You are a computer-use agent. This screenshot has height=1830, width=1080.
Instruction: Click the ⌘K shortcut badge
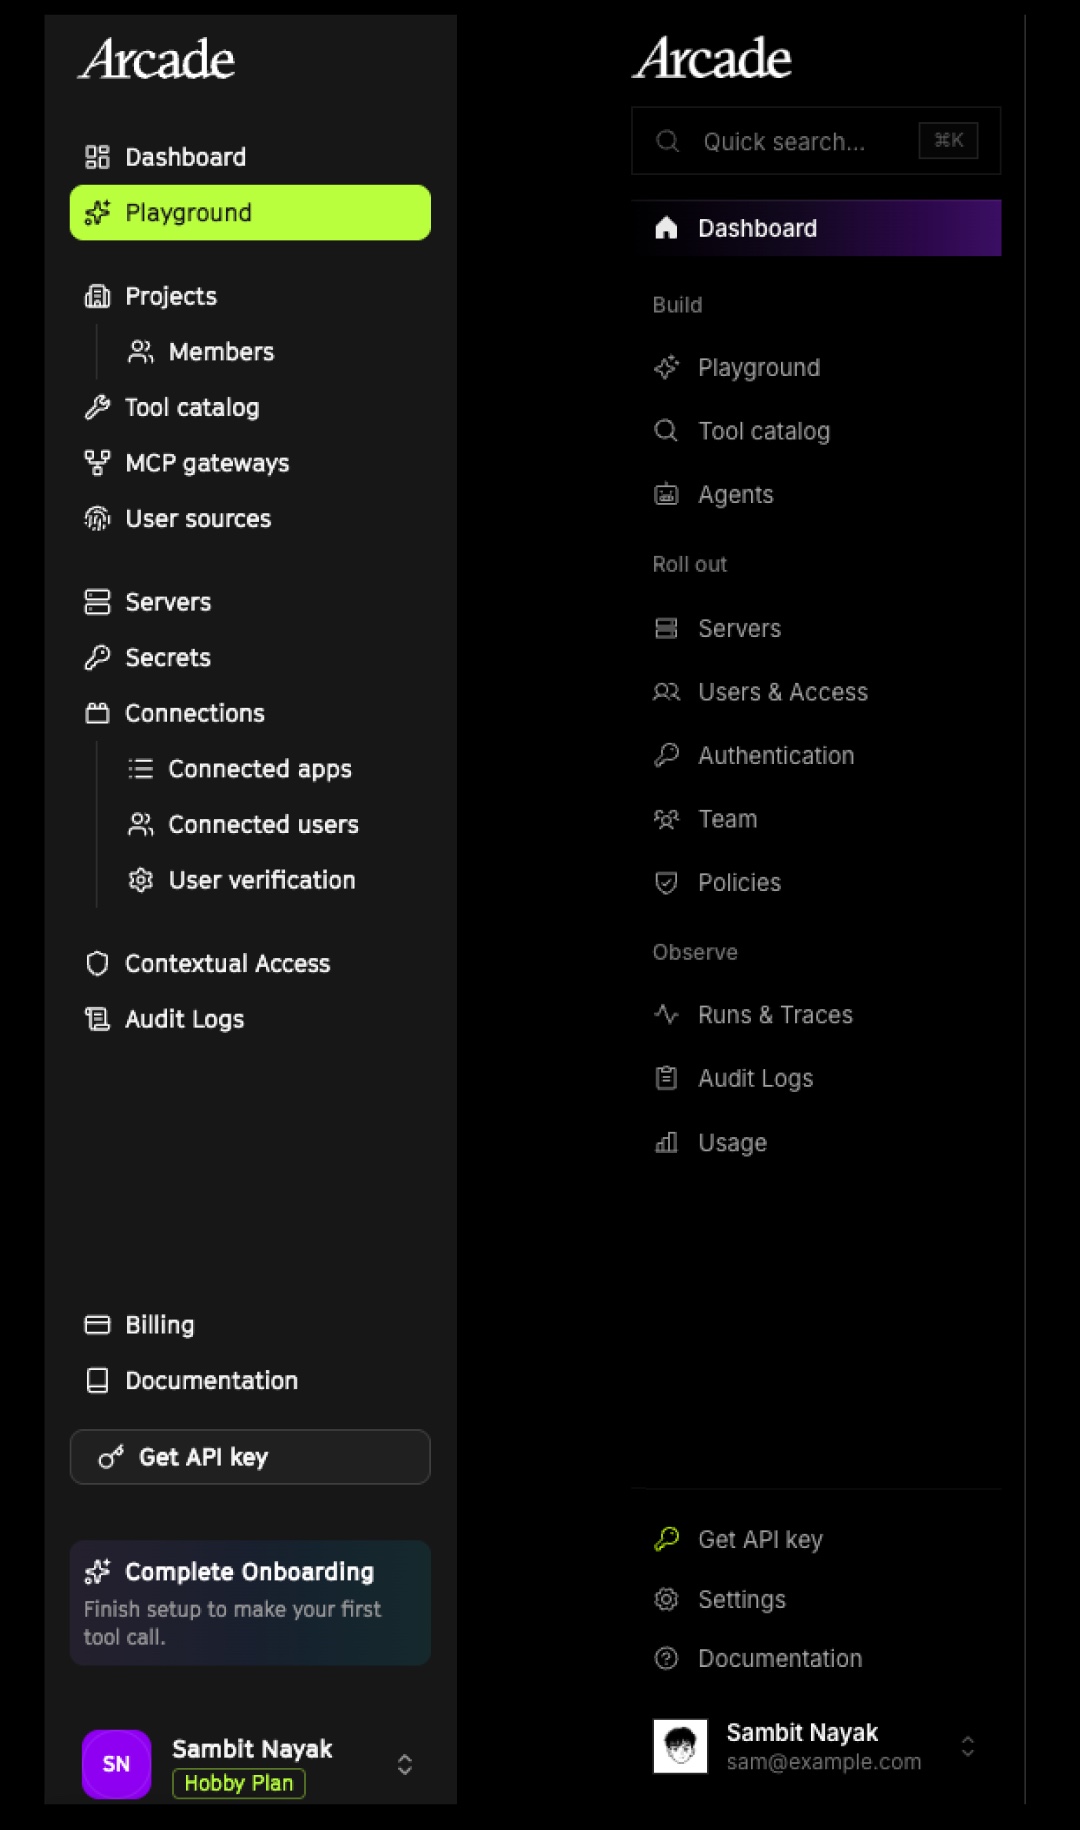point(948,141)
